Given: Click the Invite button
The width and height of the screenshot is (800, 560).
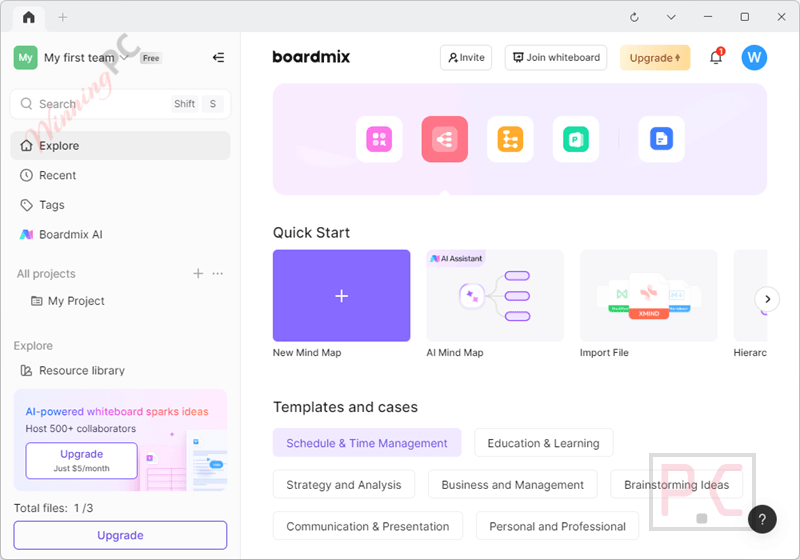Looking at the screenshot, I should tap(466, 58).
